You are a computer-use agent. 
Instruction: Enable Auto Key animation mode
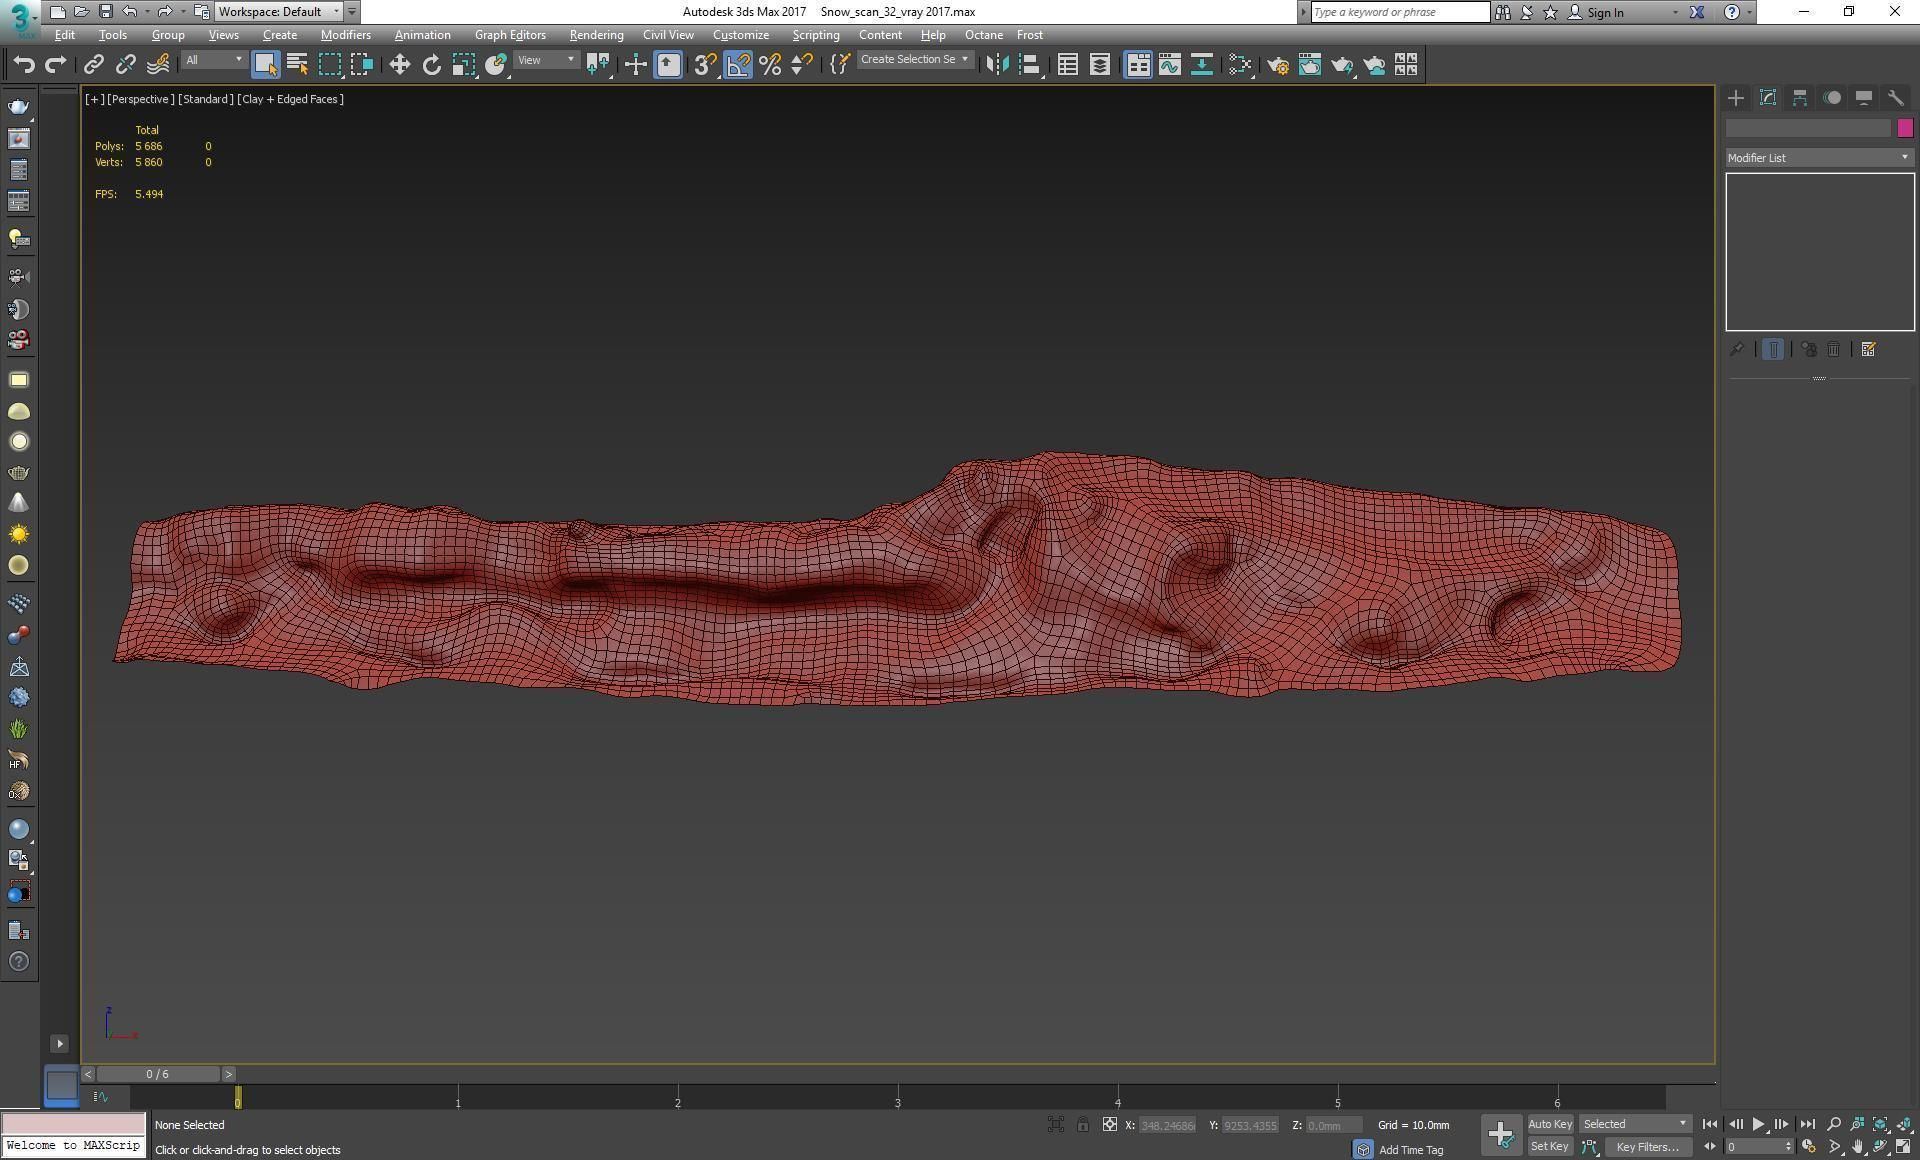(1549, 1125)
